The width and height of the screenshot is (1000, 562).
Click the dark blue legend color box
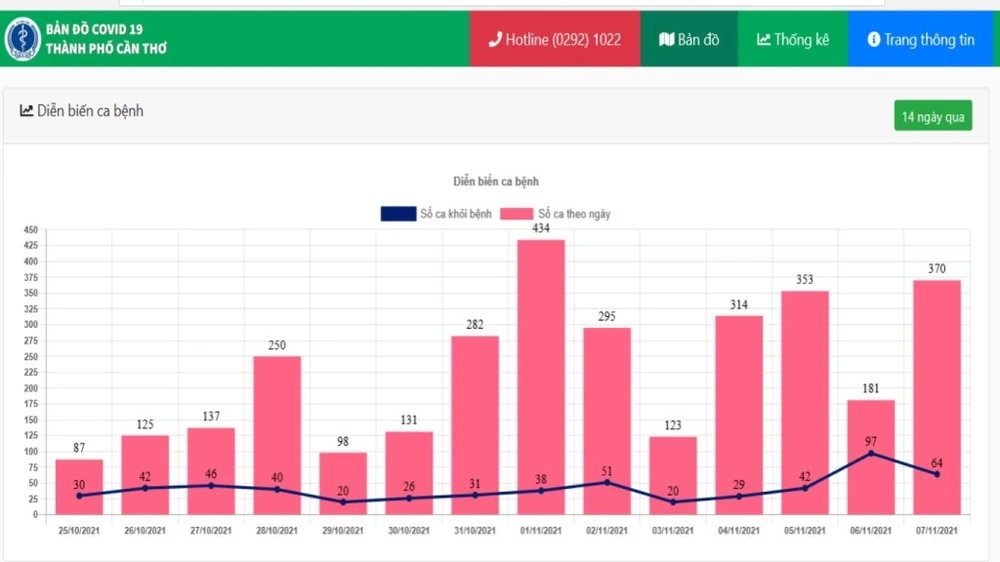coord(398,214)
